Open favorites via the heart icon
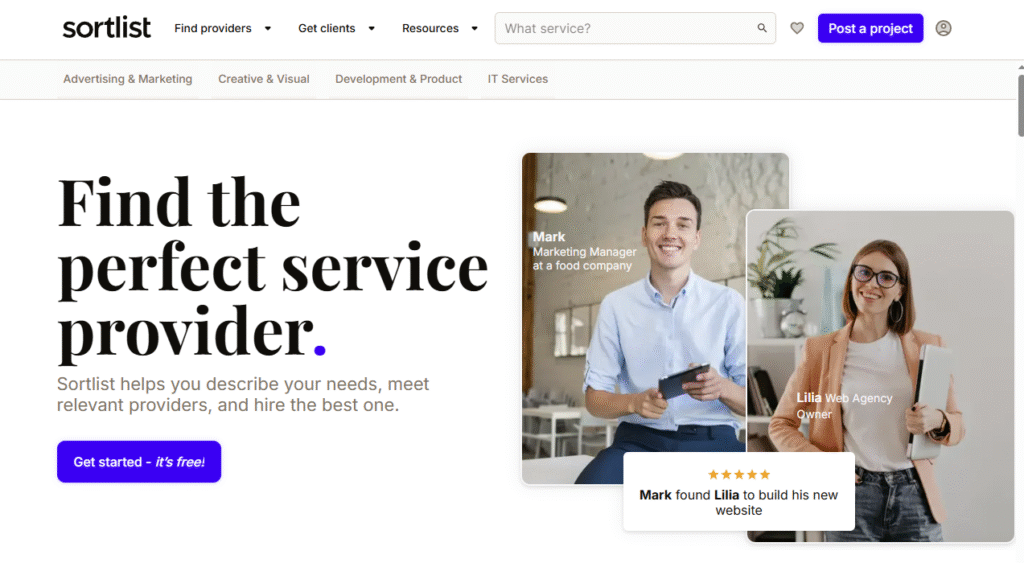This screenshot has width=1024, height=563. (797, 28)
